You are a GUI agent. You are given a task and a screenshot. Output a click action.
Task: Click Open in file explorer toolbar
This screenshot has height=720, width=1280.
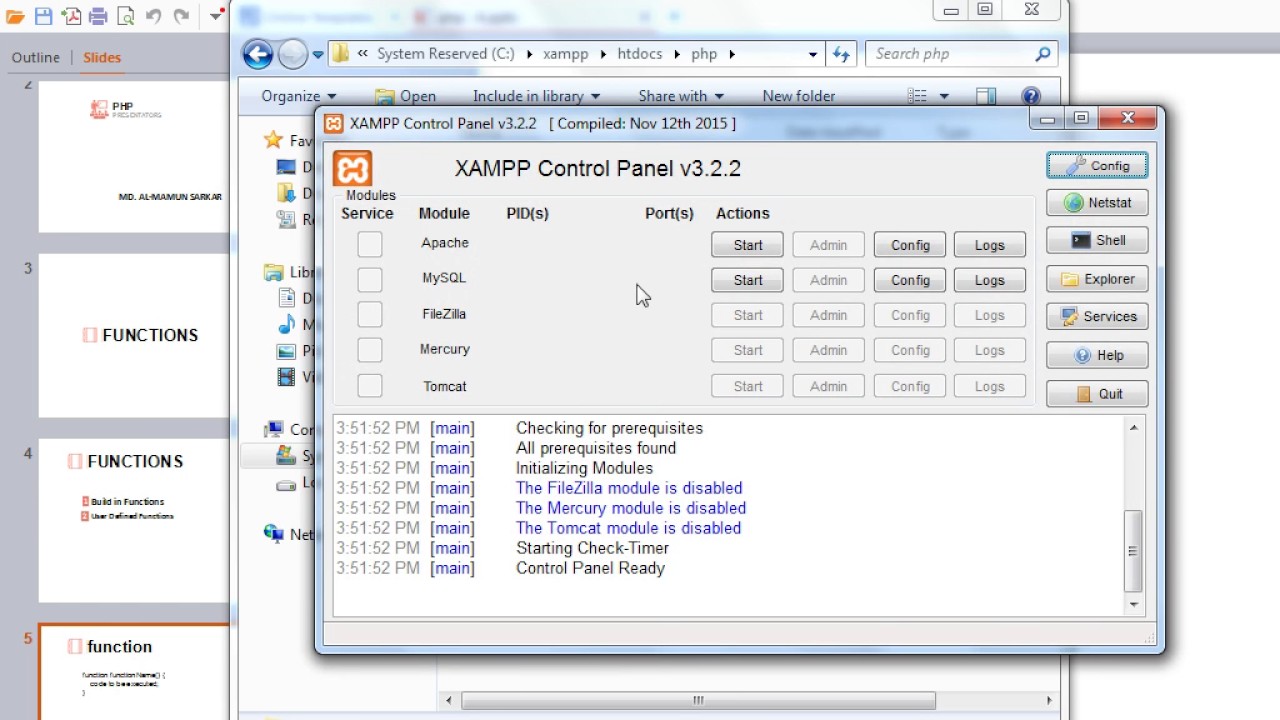(405, 96)
